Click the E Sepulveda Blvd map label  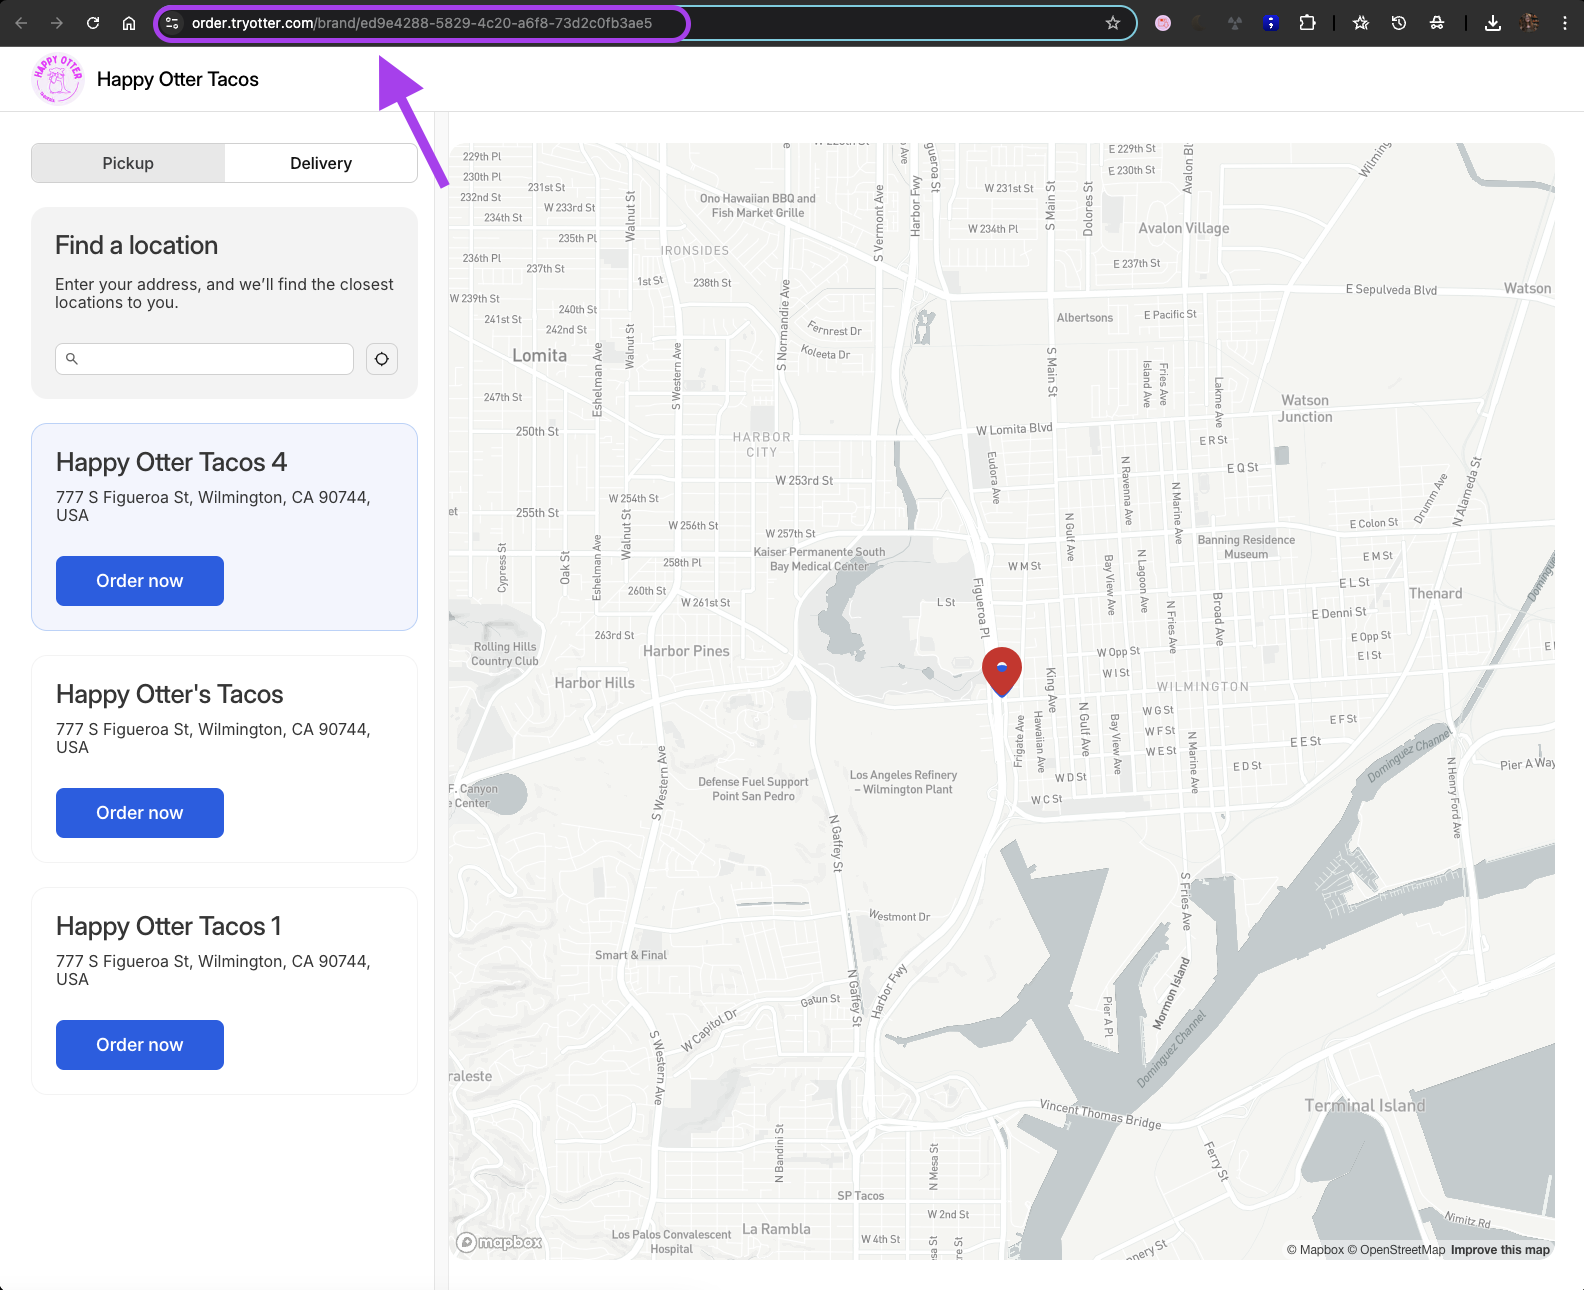tap(1391, 290)
